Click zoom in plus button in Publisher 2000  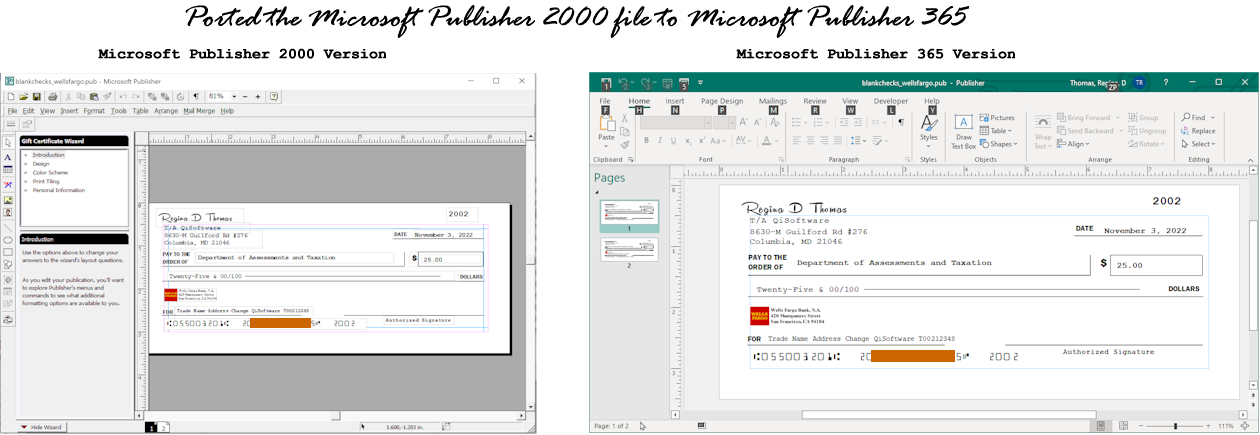click(x=258, y=96)
